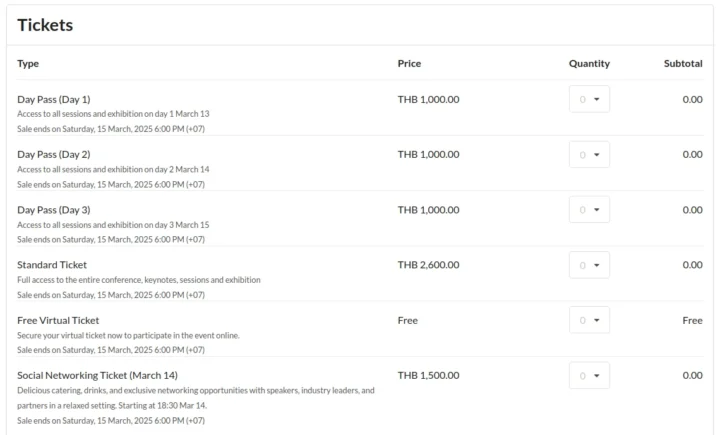Image resolution: width=720 pixels, height=435 pixels.
Task: Select the Day Pass (Day 1) ticket name
Action: pos(54,99)
